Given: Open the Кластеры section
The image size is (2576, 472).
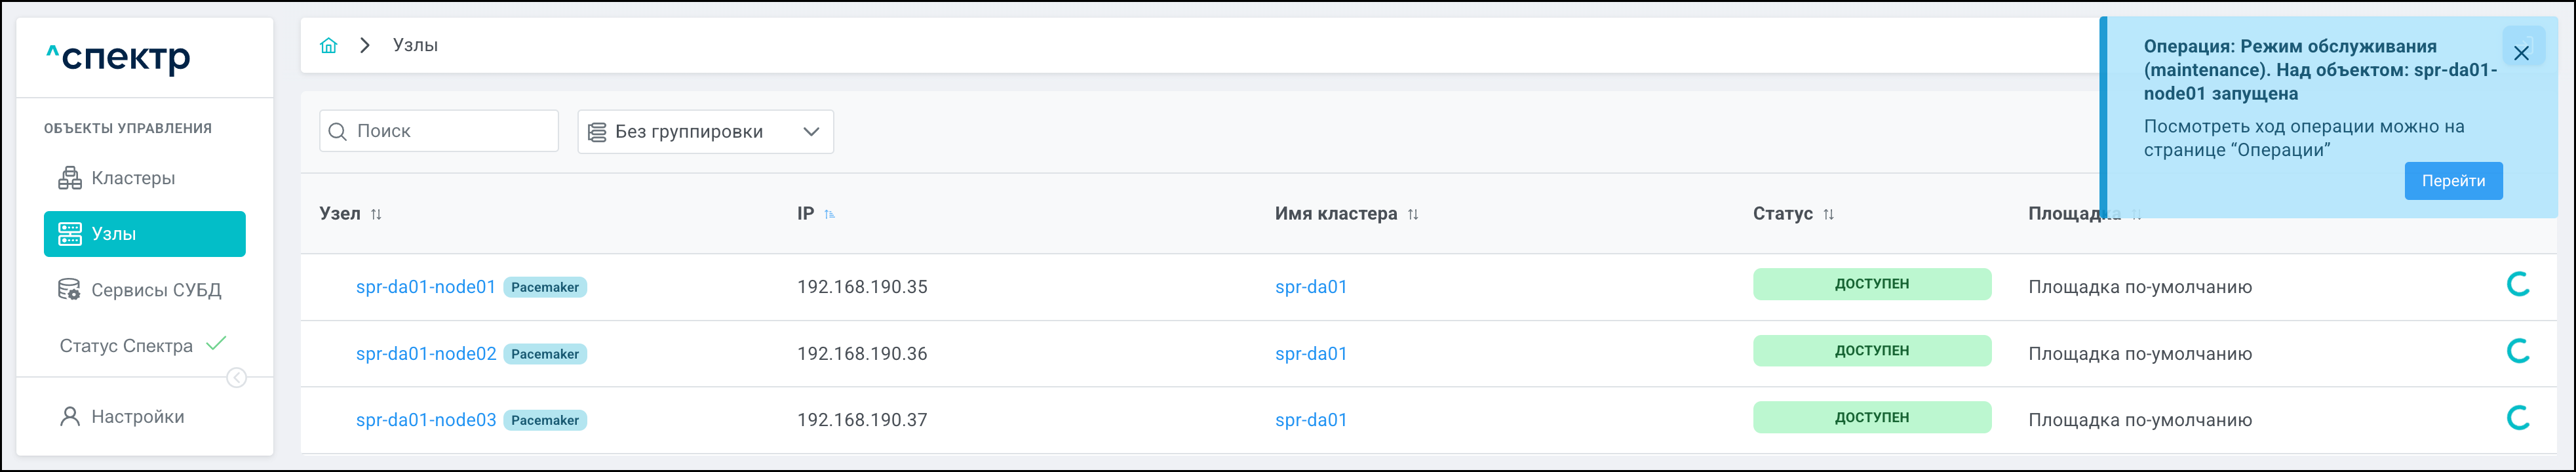Looking at the screenshot, I should click(132, 178).
